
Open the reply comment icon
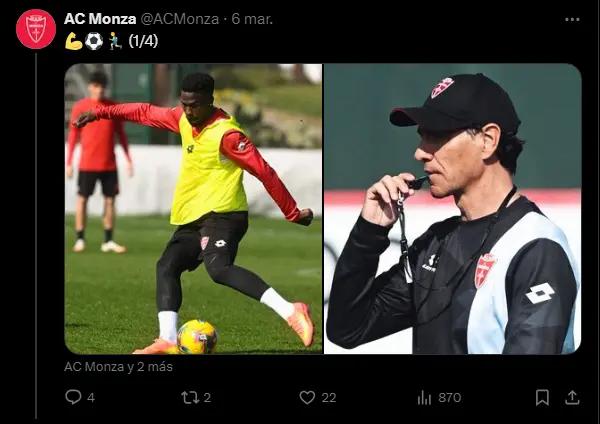tap(73, 397)
